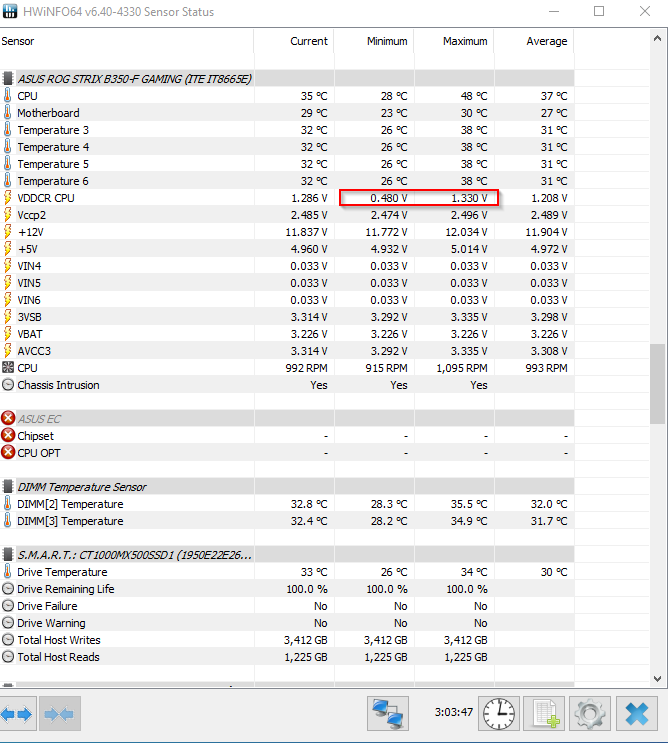The width and height of the screenshot is (668, 743).
Task: Click the VDDCR CPU minimum value 0.480 V
Action: 389,198
